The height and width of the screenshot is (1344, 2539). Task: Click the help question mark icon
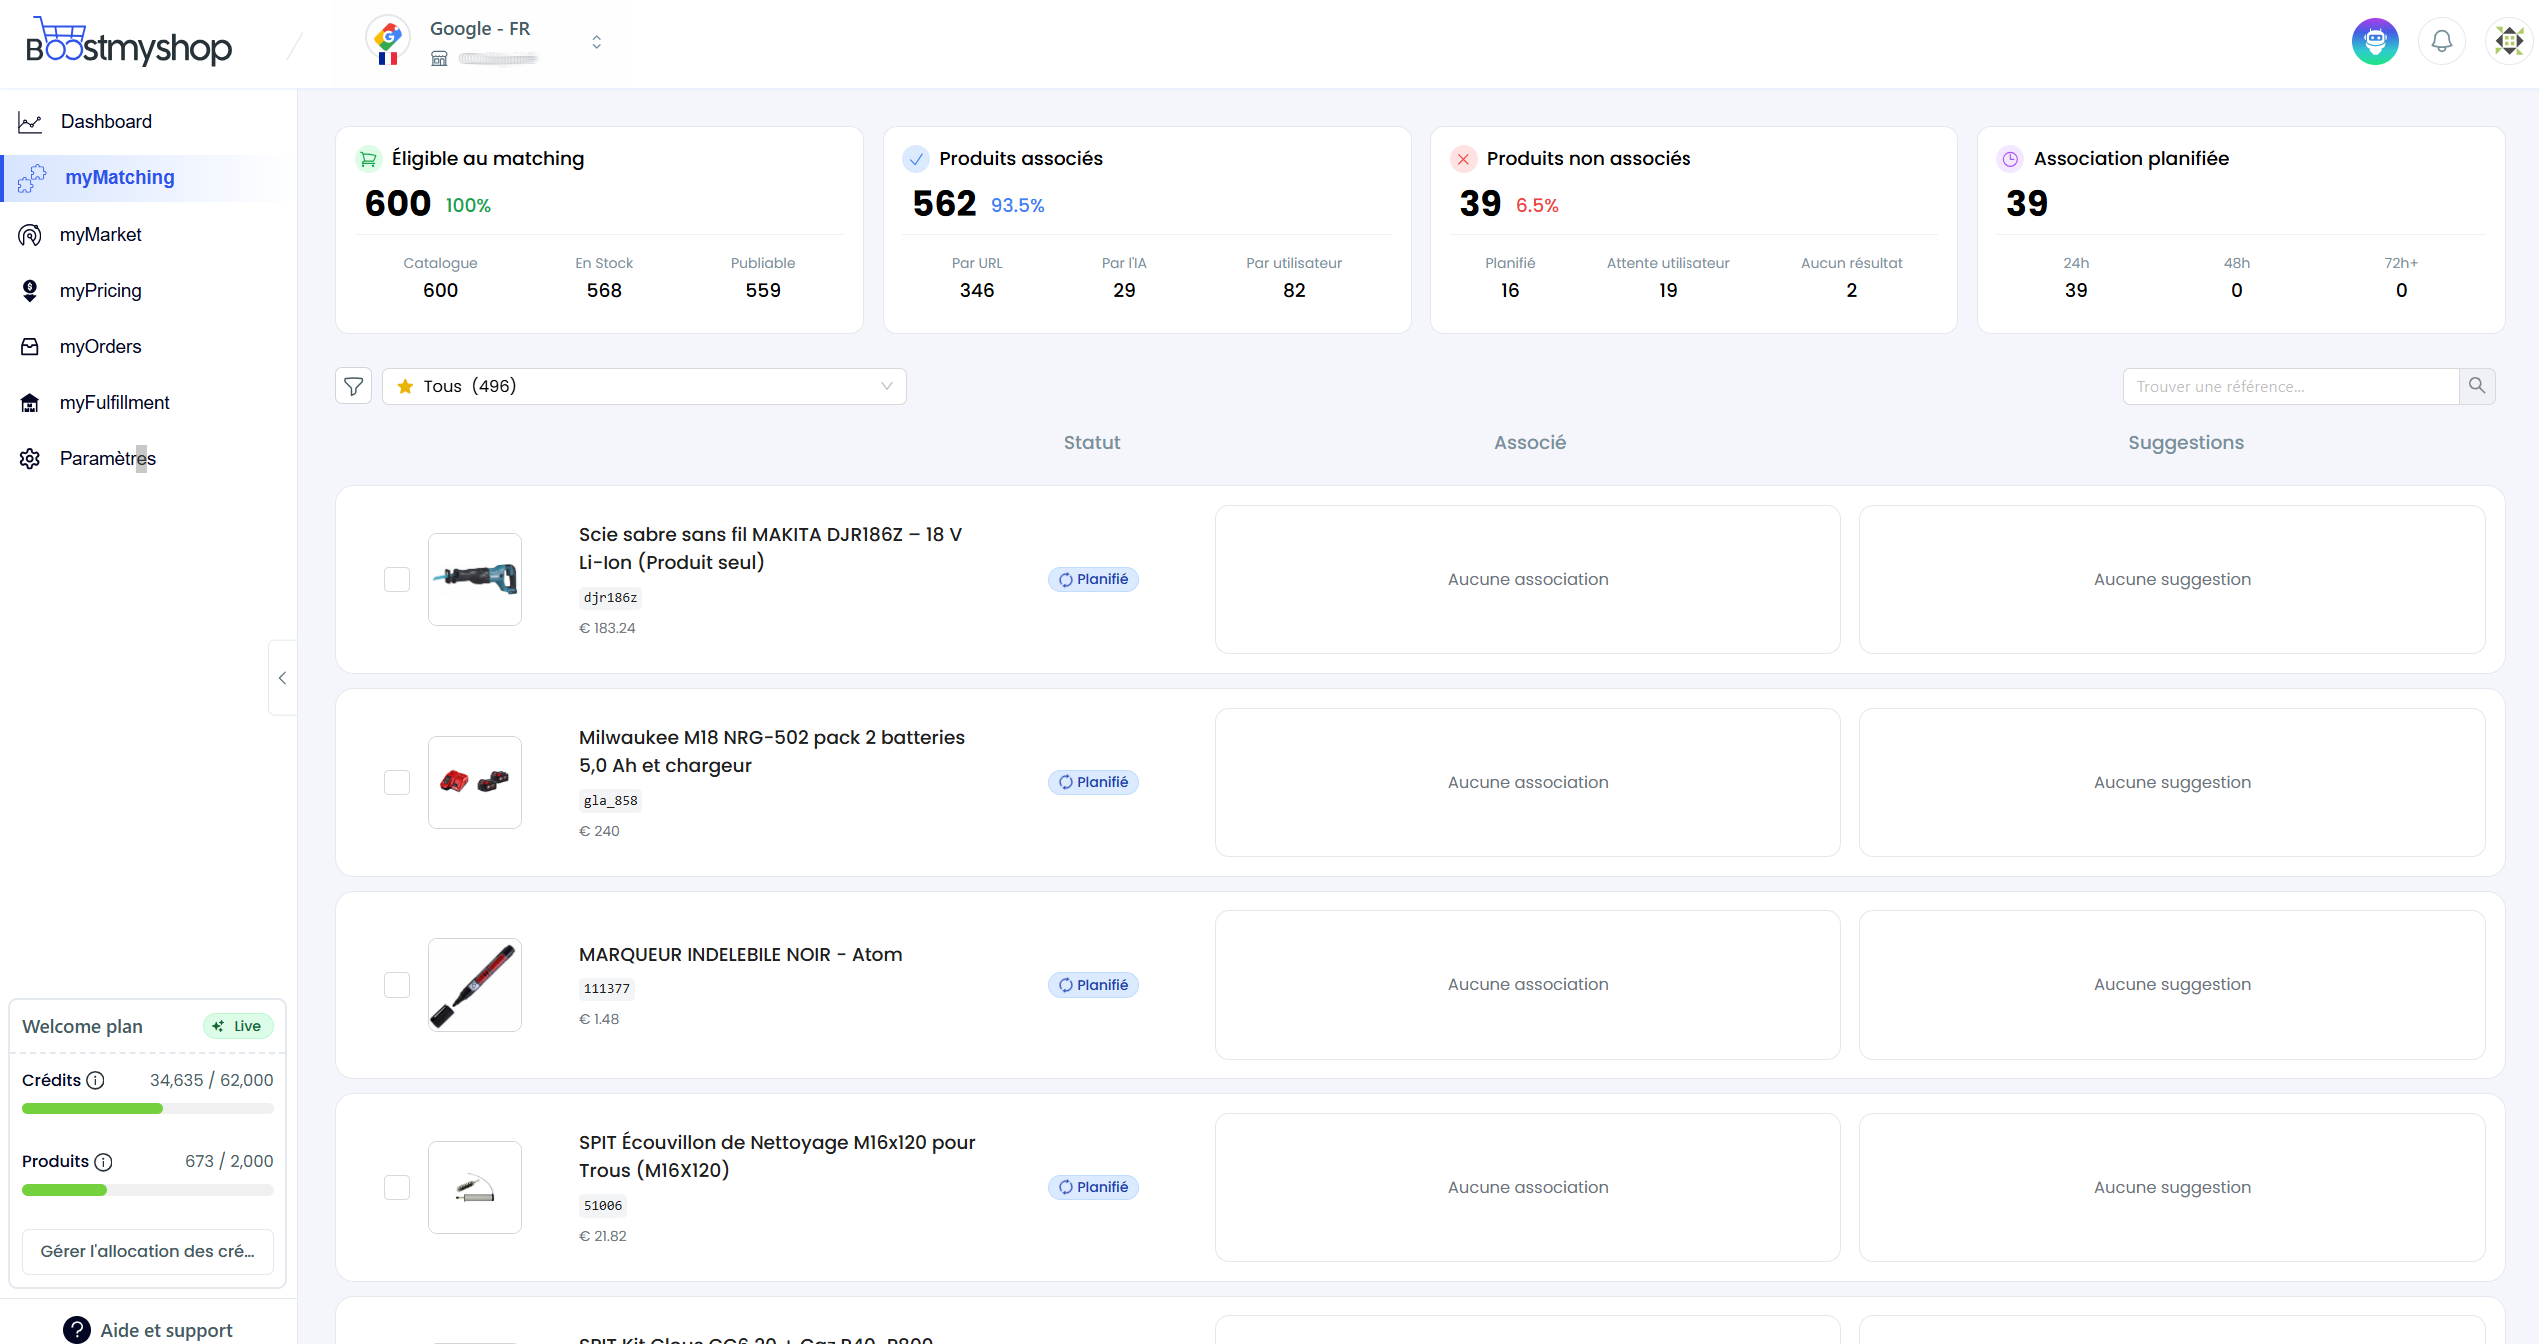tap(76, 1329)
